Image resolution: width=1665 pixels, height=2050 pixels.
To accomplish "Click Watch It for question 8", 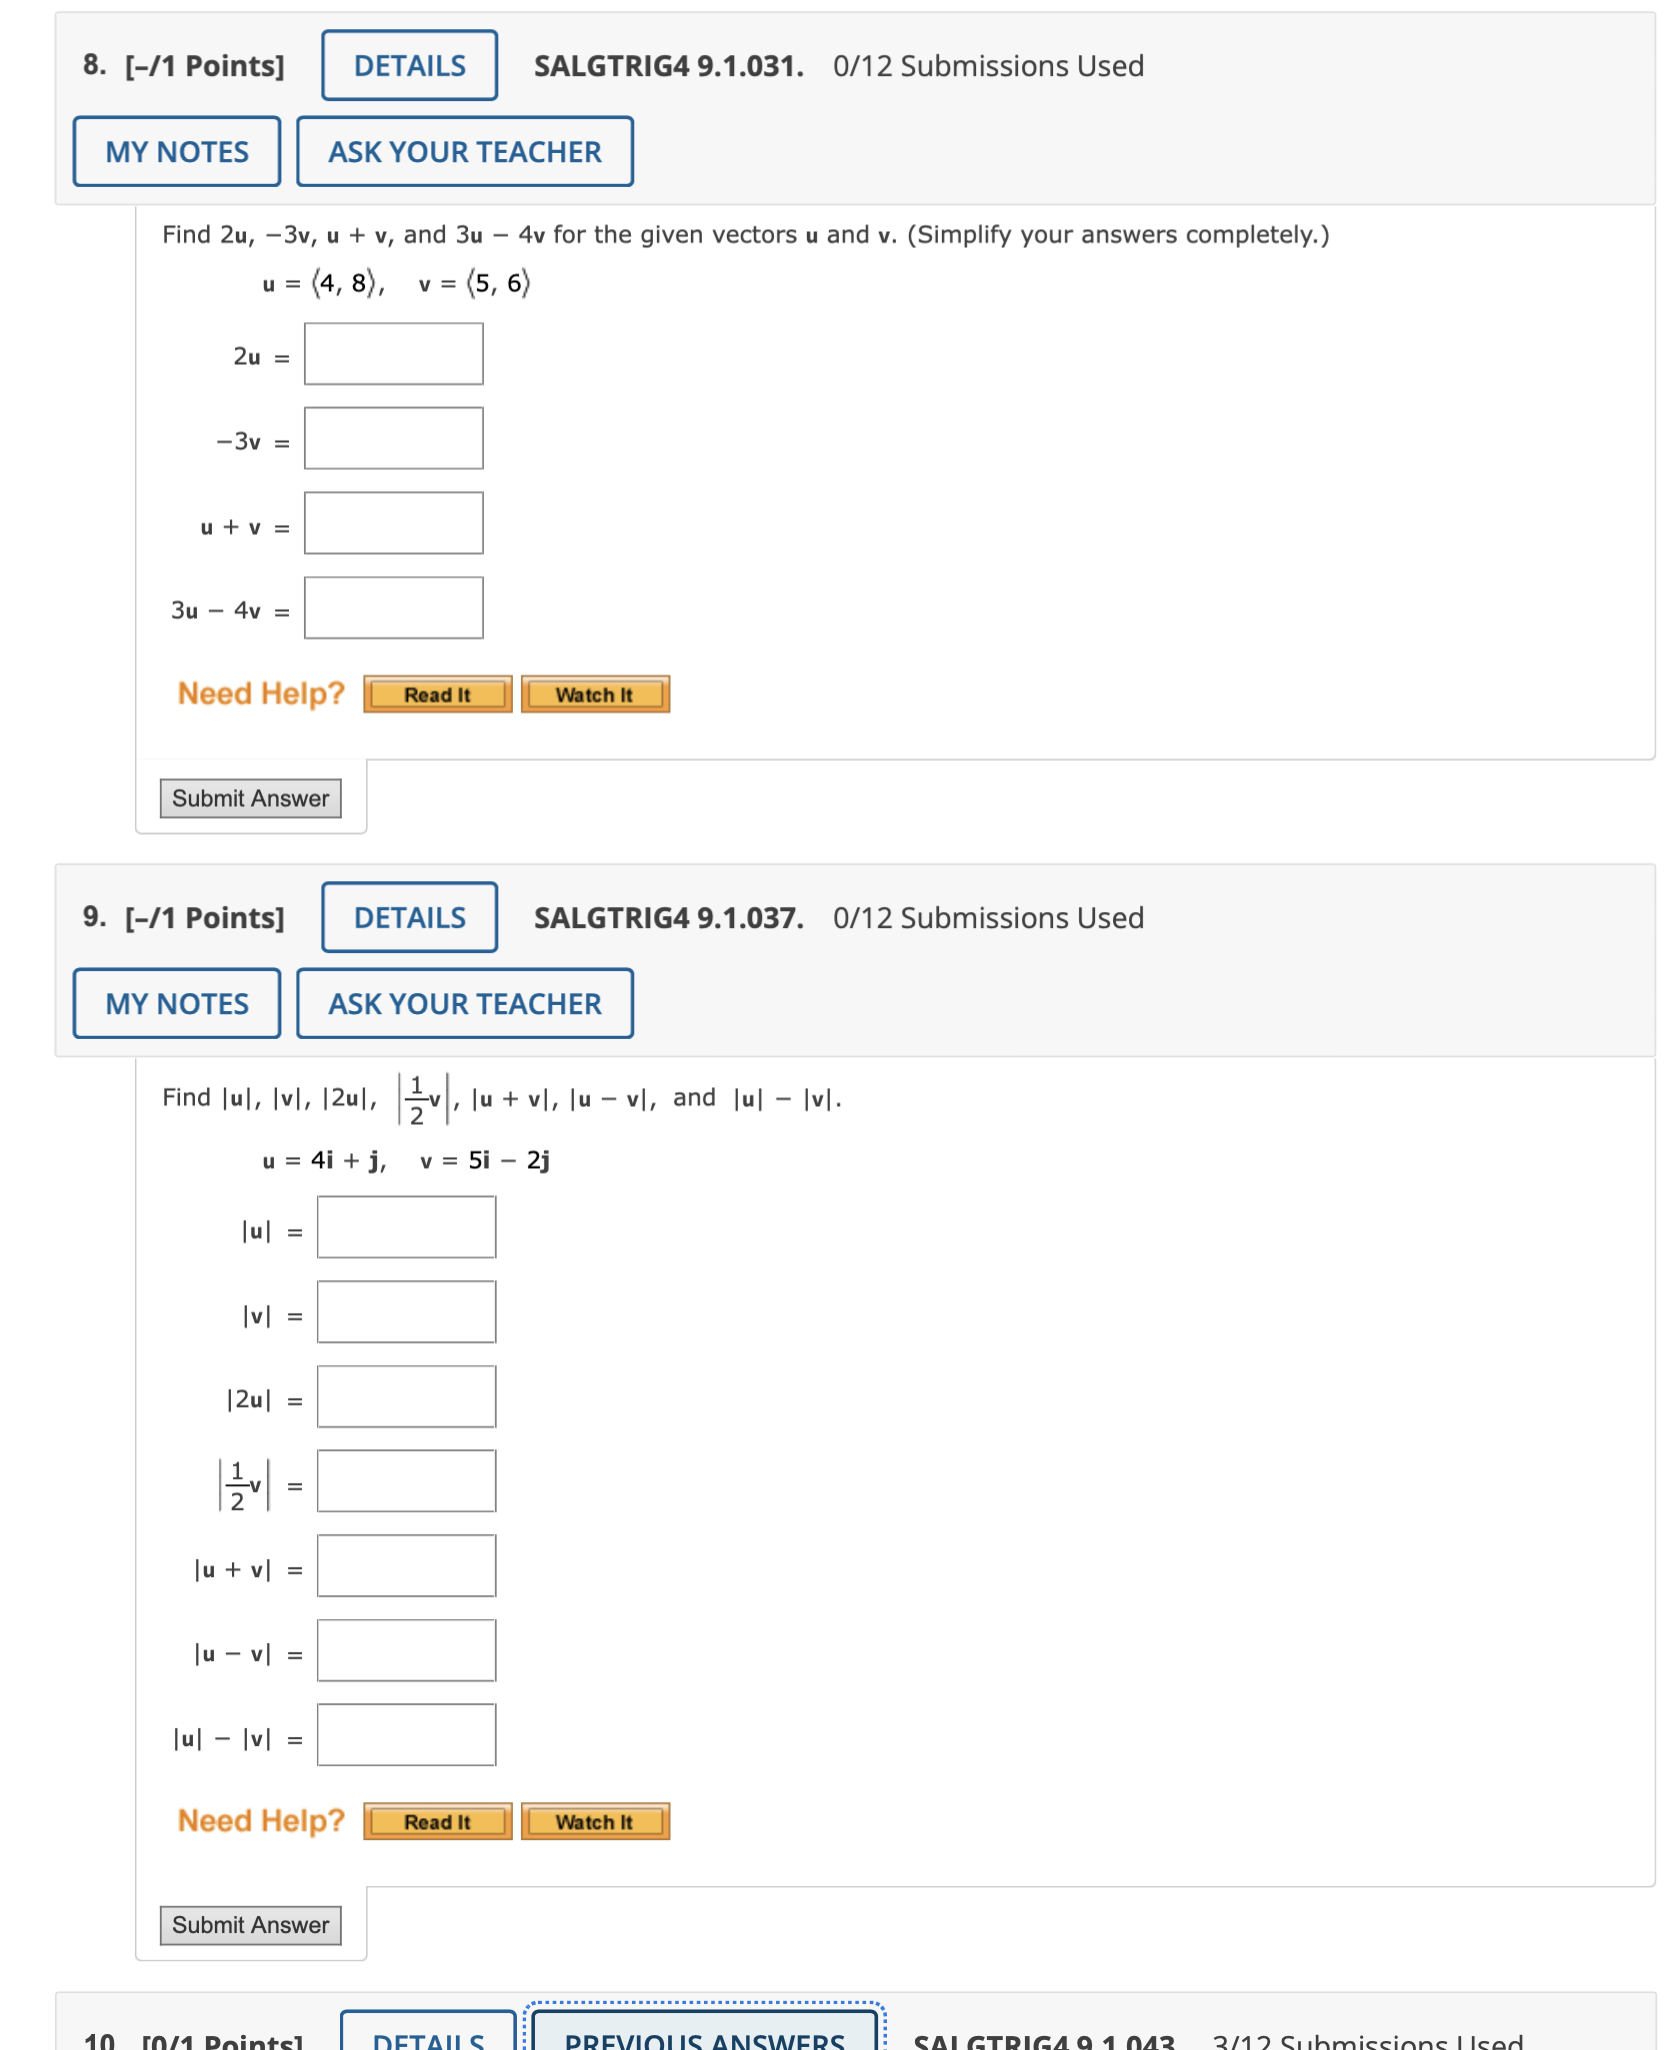I will pyautogui.click(x=595, y=694).
